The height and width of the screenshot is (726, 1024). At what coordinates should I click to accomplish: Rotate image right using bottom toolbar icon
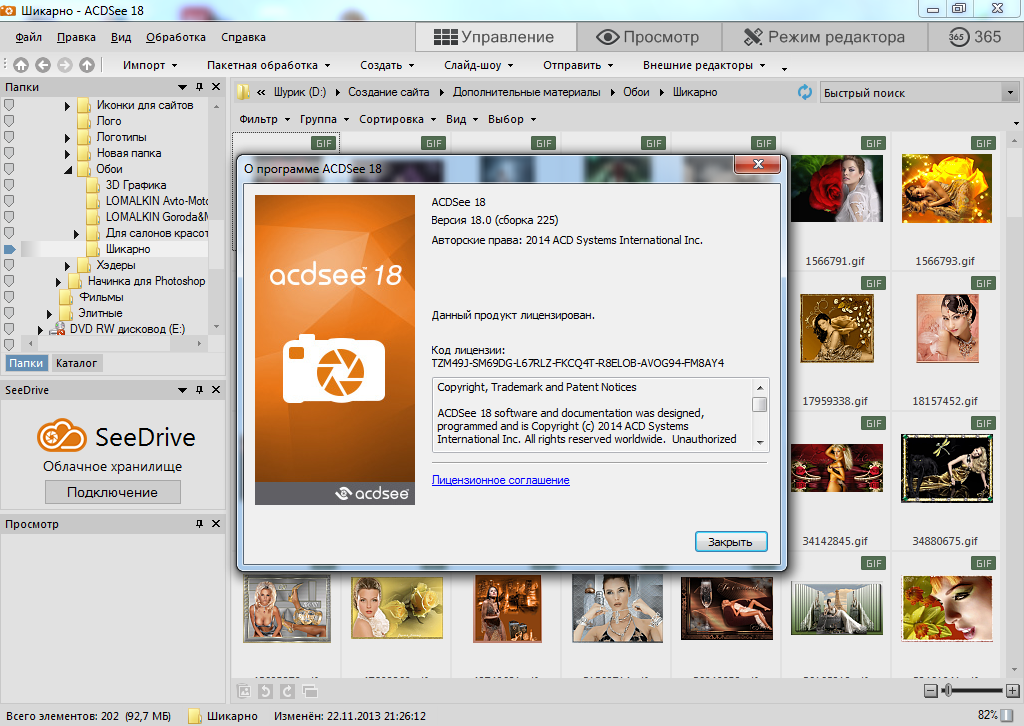coord(287,691)
